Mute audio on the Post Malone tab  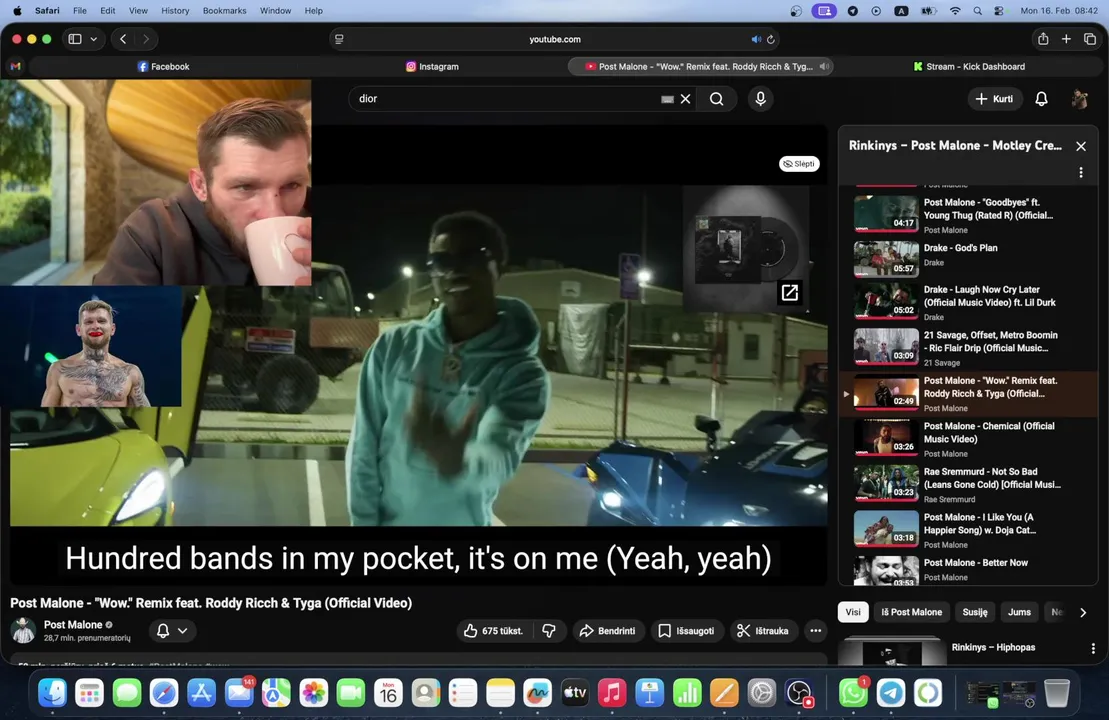824,66
